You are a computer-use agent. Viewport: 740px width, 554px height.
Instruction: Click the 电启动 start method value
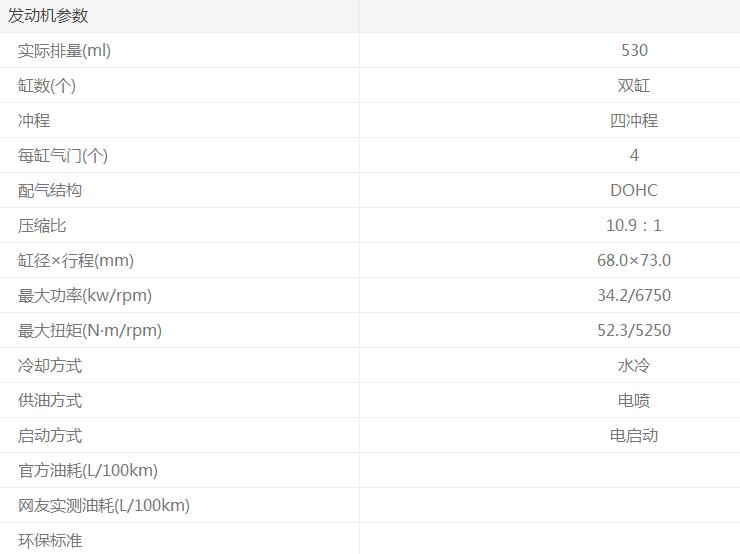634,436
